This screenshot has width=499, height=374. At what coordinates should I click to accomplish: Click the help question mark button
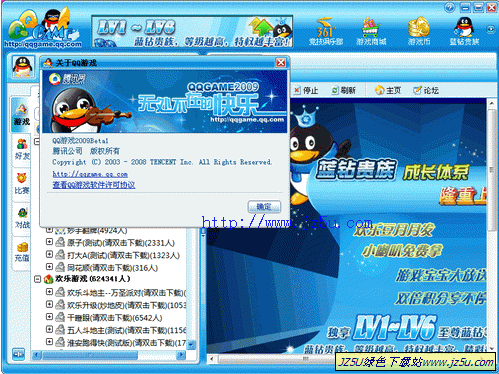pyautogui.click(x=450, y=7)
